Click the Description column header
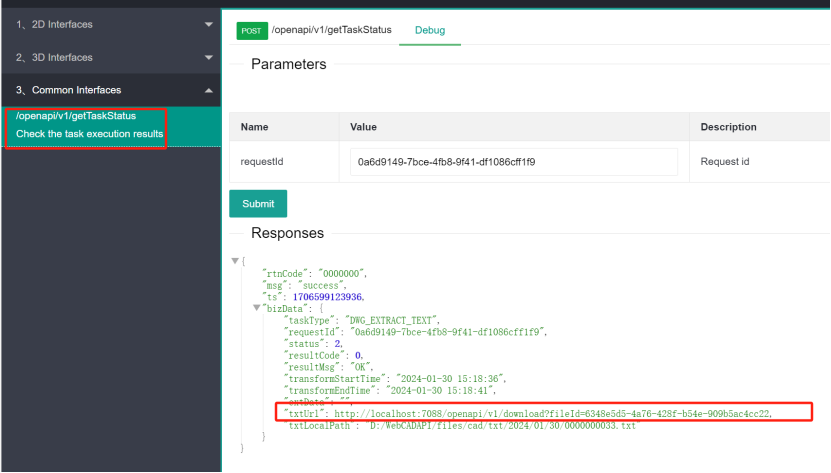Viewport: 831px width, 473px height. 729,127
